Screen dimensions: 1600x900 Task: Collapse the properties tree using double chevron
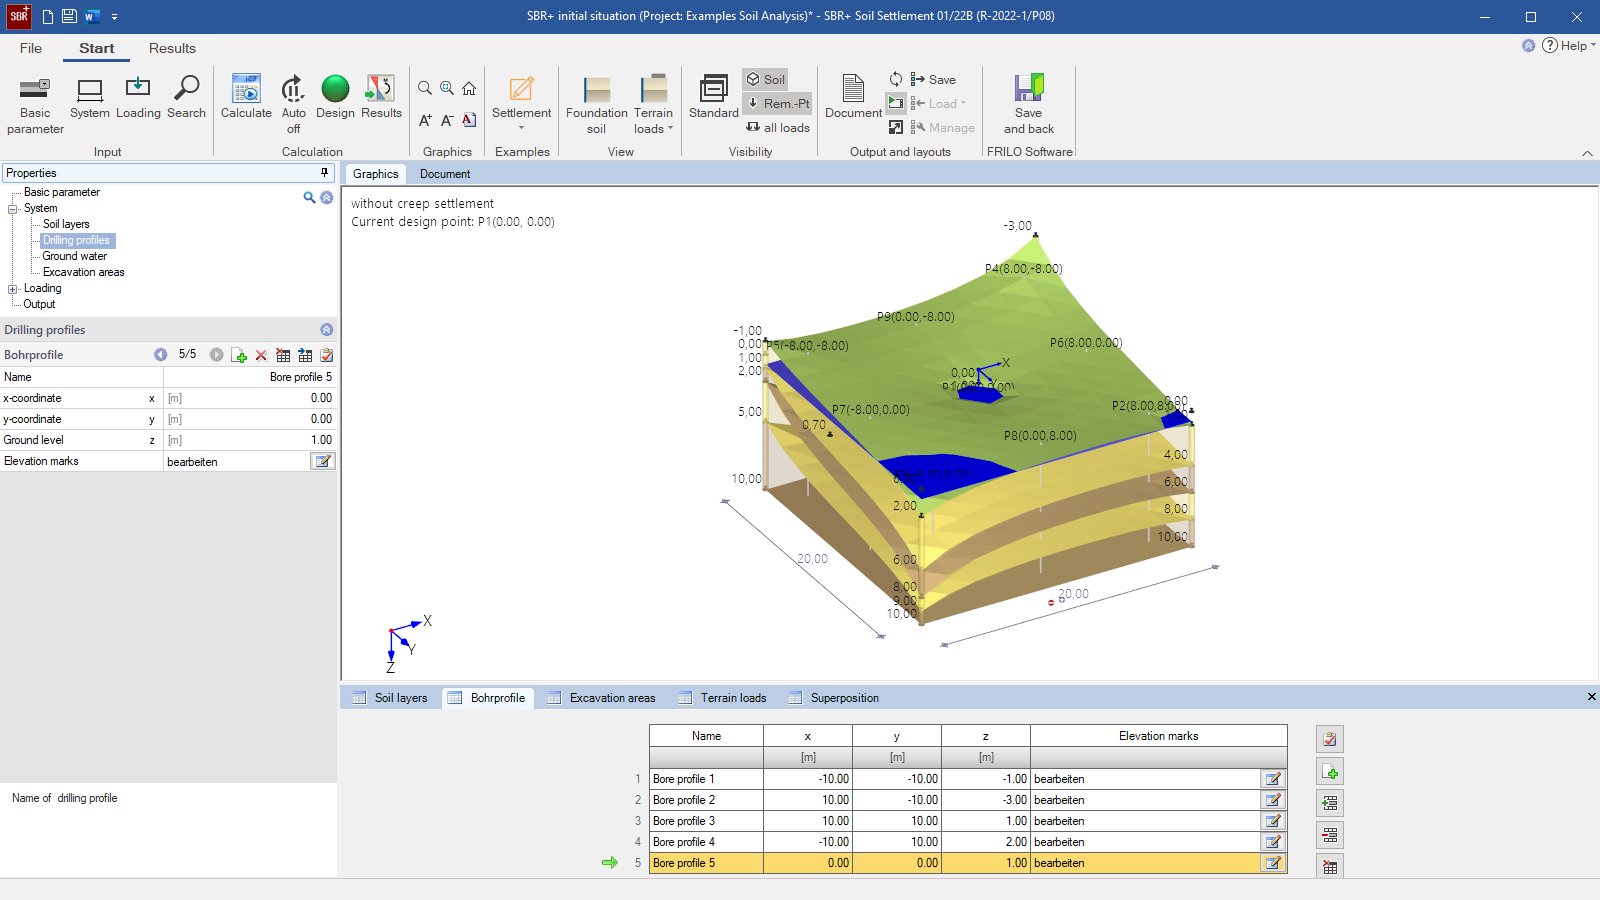(326, 198)
